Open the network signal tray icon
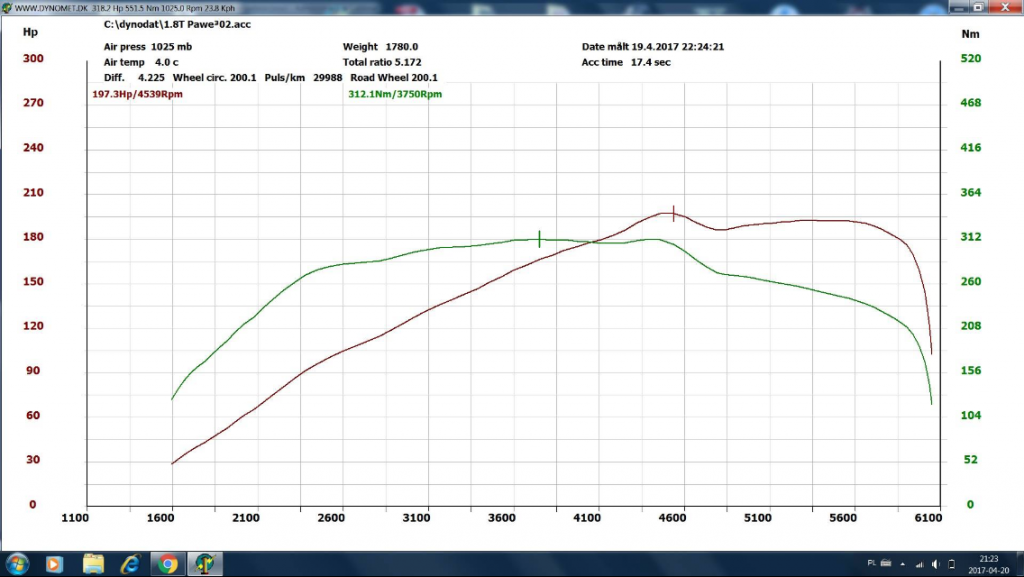The height and width of the screenshot is (577, 1024). tap(920, 564)
